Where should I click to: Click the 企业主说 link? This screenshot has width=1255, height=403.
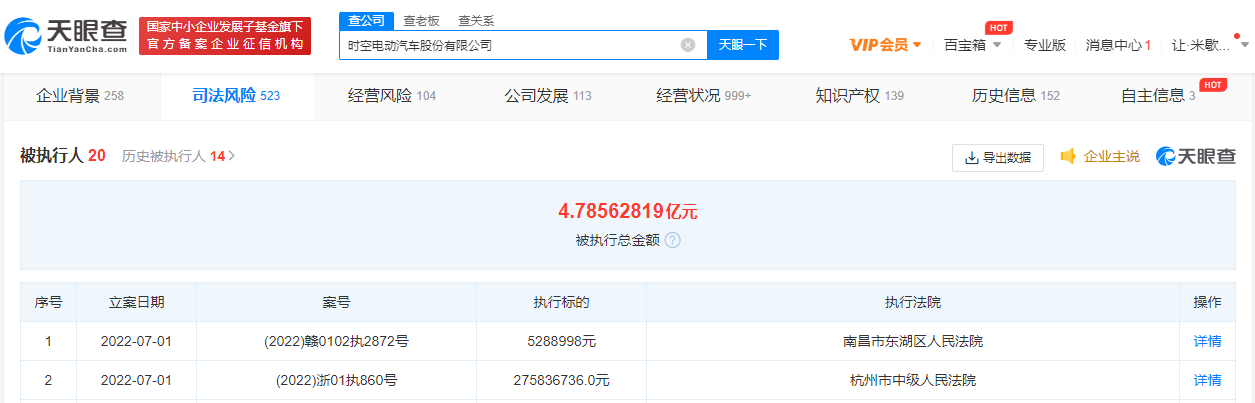pos(1111,156)
